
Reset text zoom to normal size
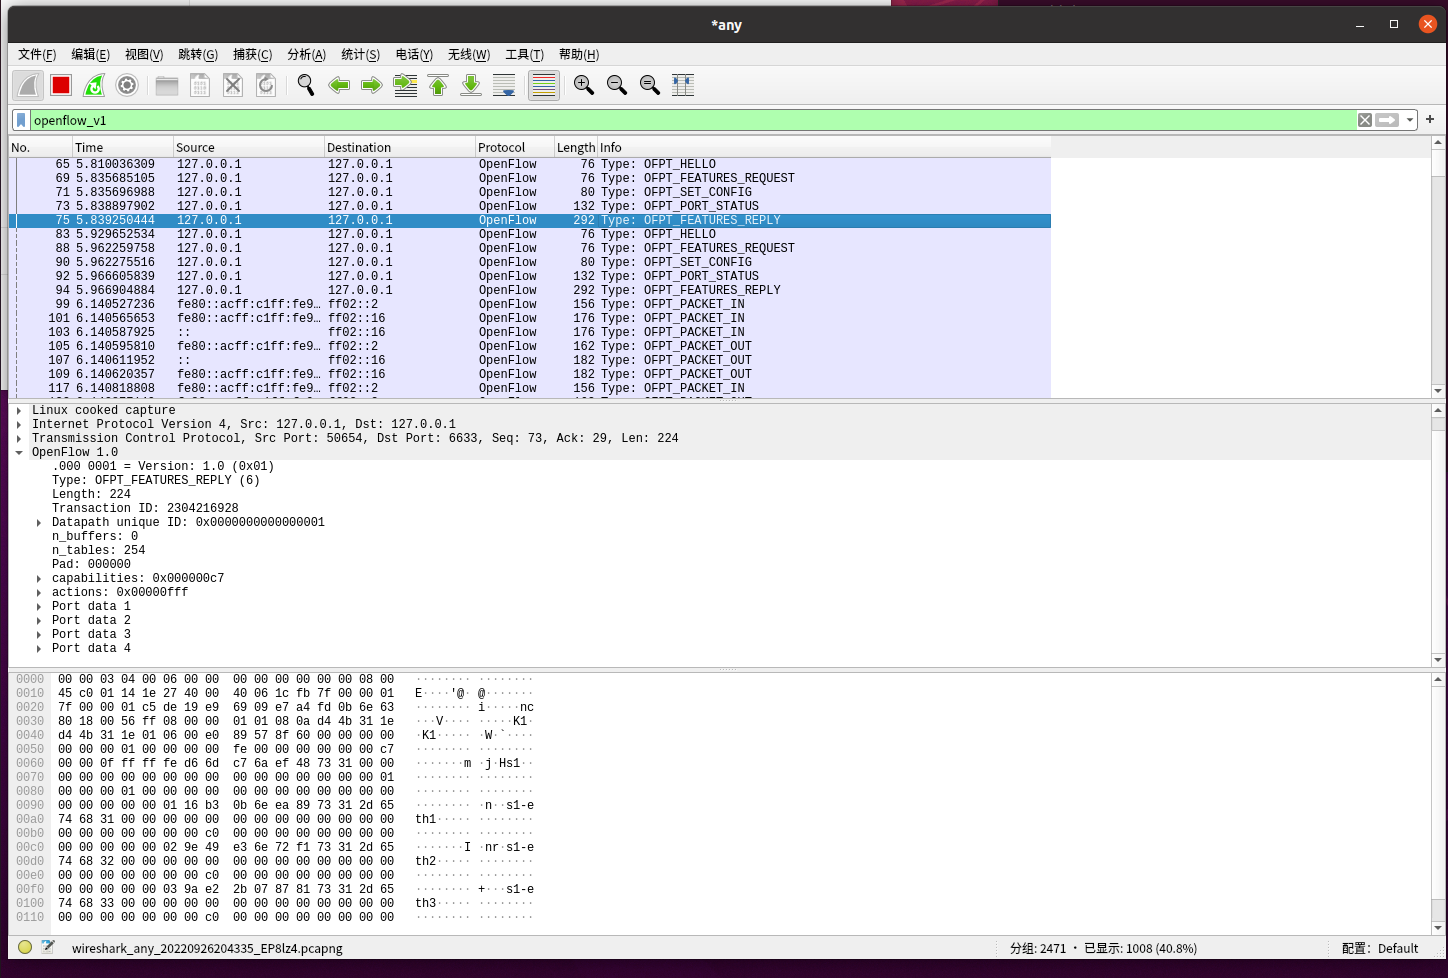pos(650,86)
